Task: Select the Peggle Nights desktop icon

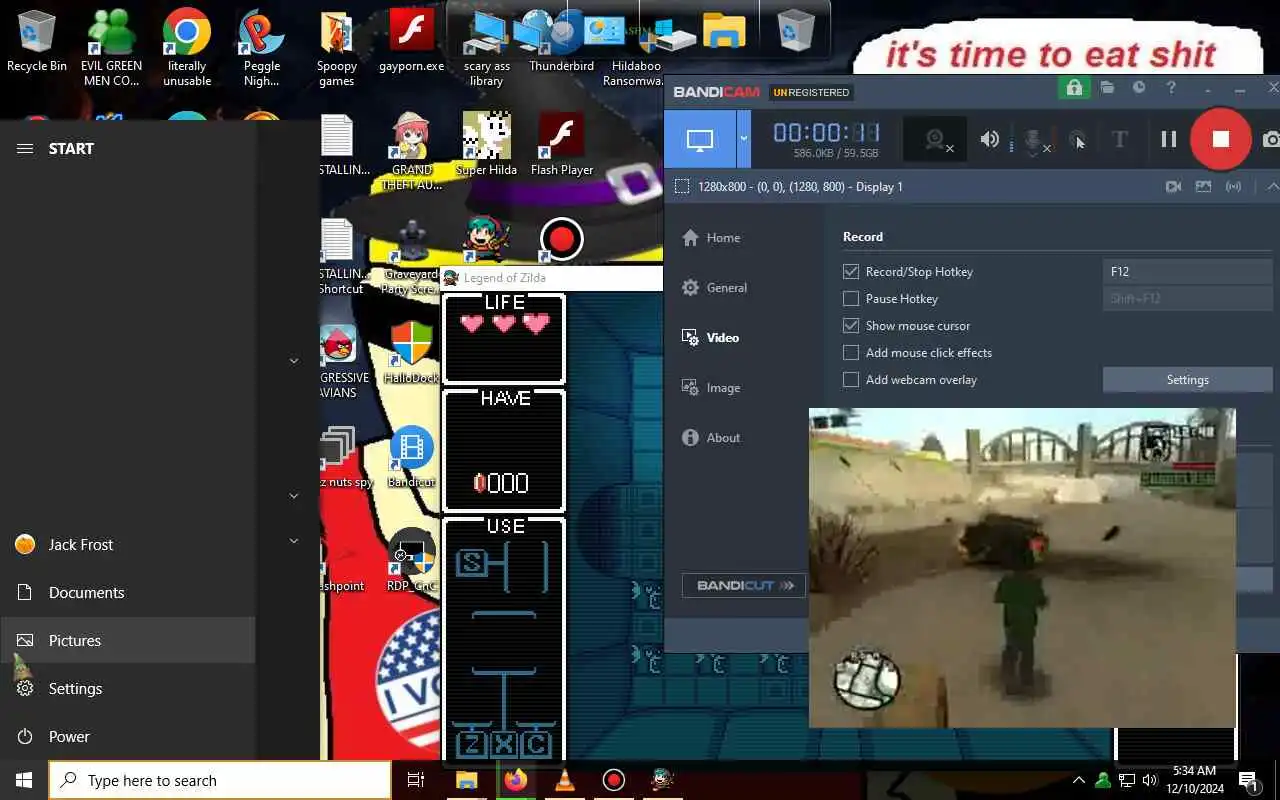Action: pyautogui.click(x=262, y=48)
